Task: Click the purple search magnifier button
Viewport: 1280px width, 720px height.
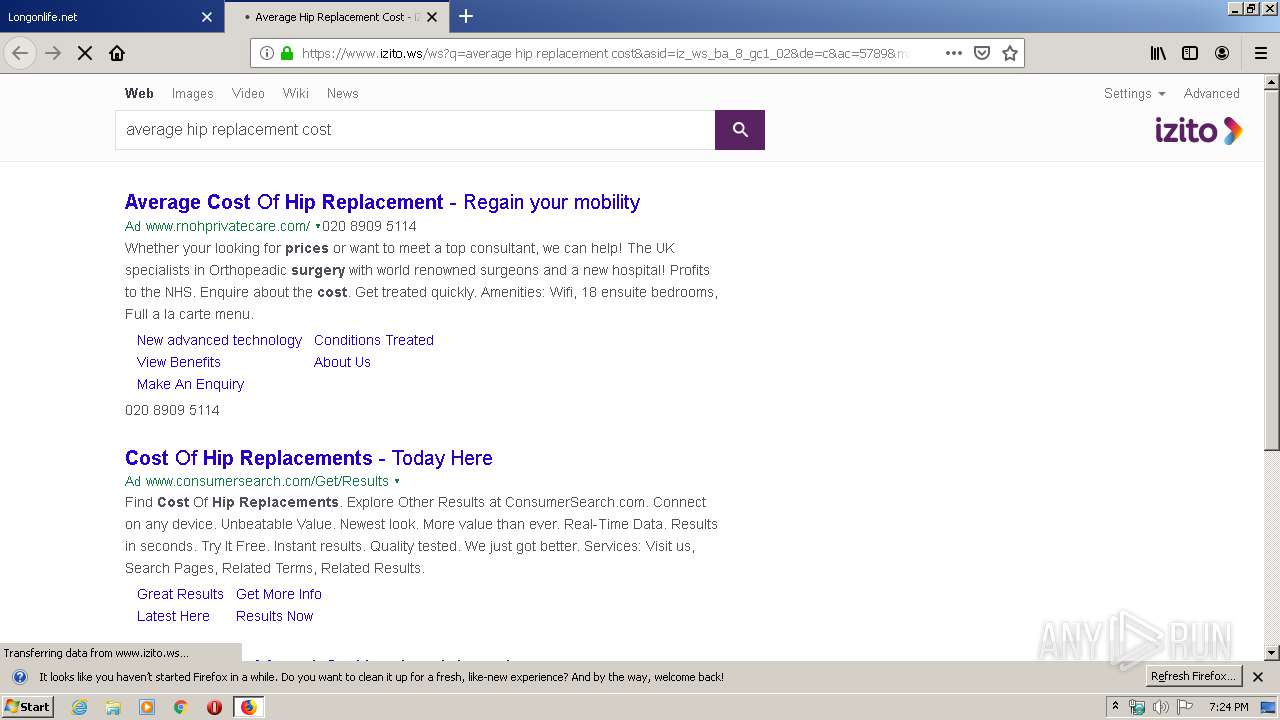Action: [x=740, y=130]
